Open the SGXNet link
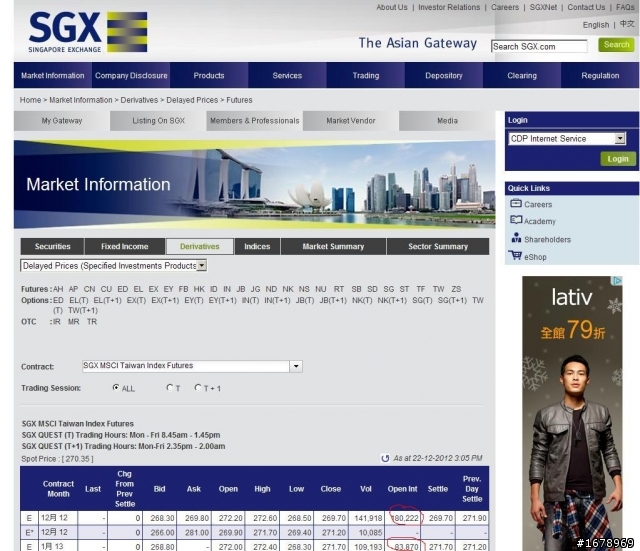This screenshot has width=640, height=551. (x=543, y=7)
